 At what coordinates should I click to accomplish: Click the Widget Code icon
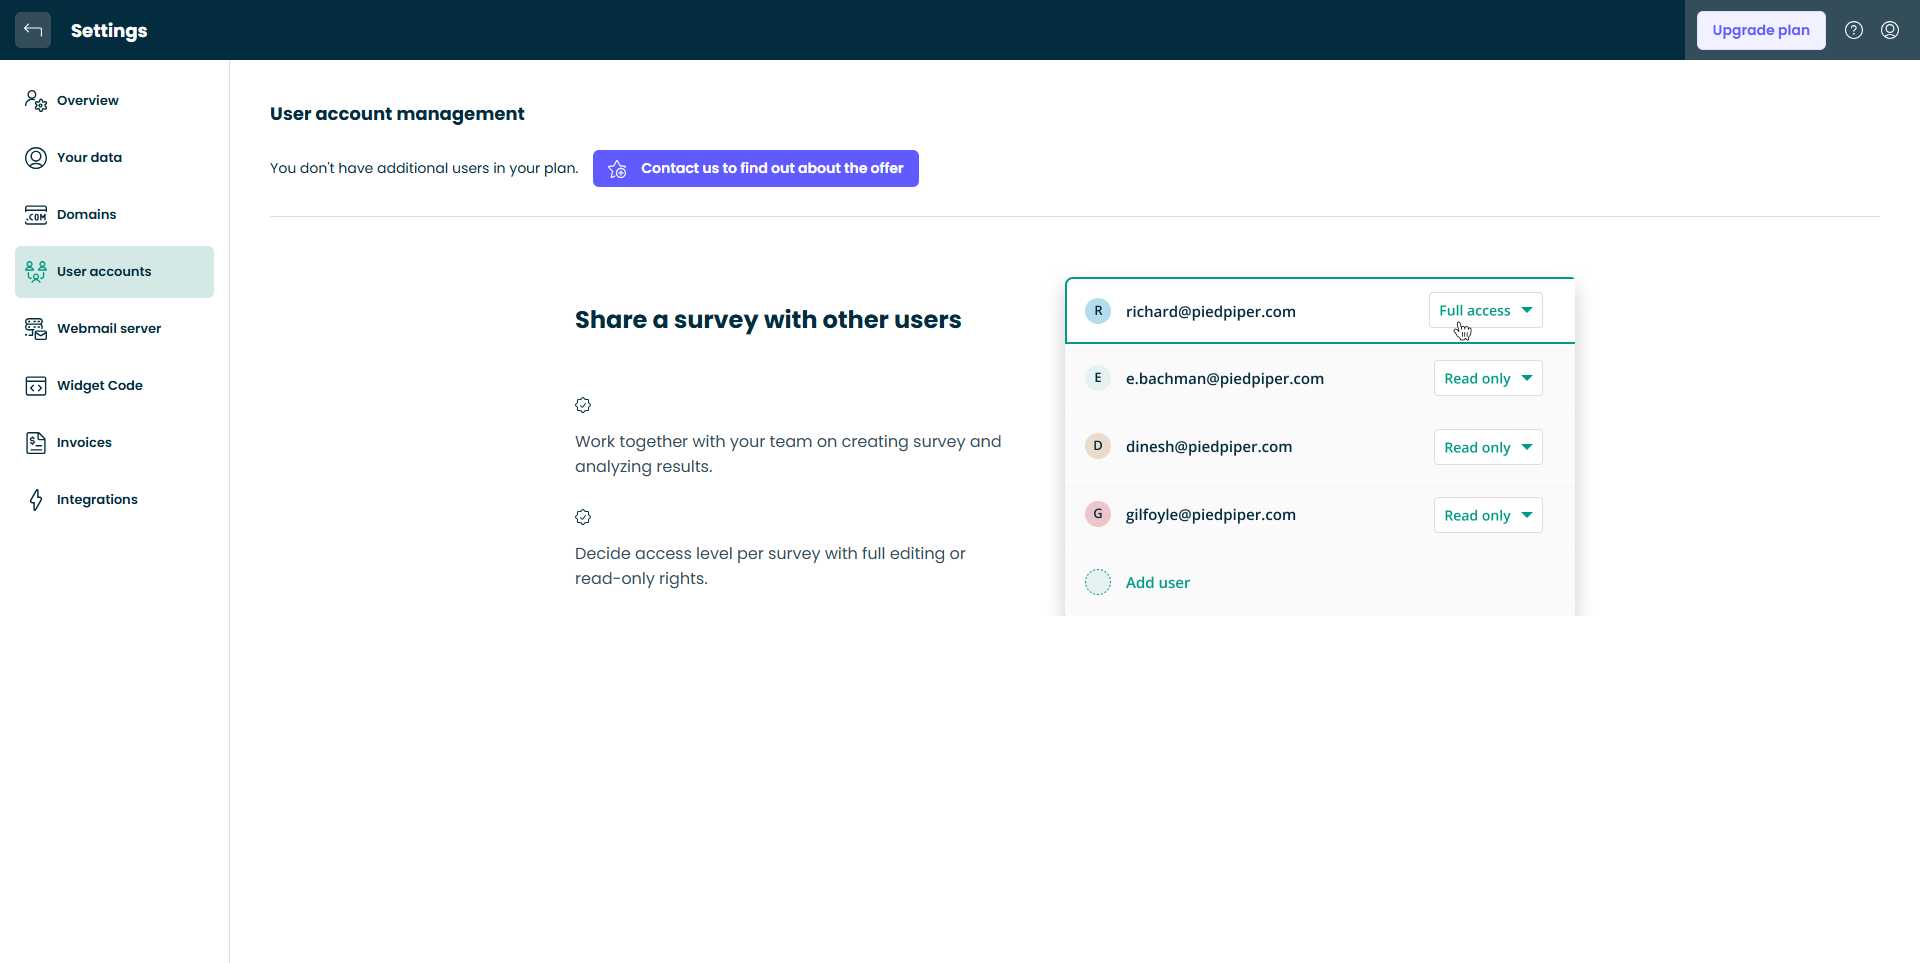pos(36,386)
